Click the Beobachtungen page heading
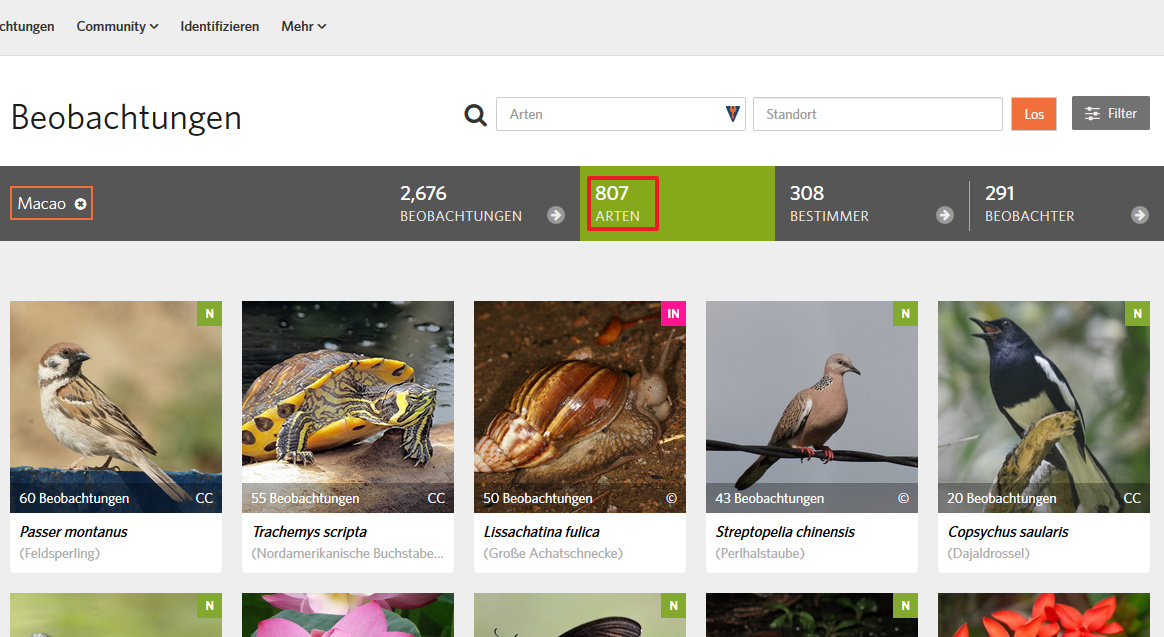 [126, 117]
